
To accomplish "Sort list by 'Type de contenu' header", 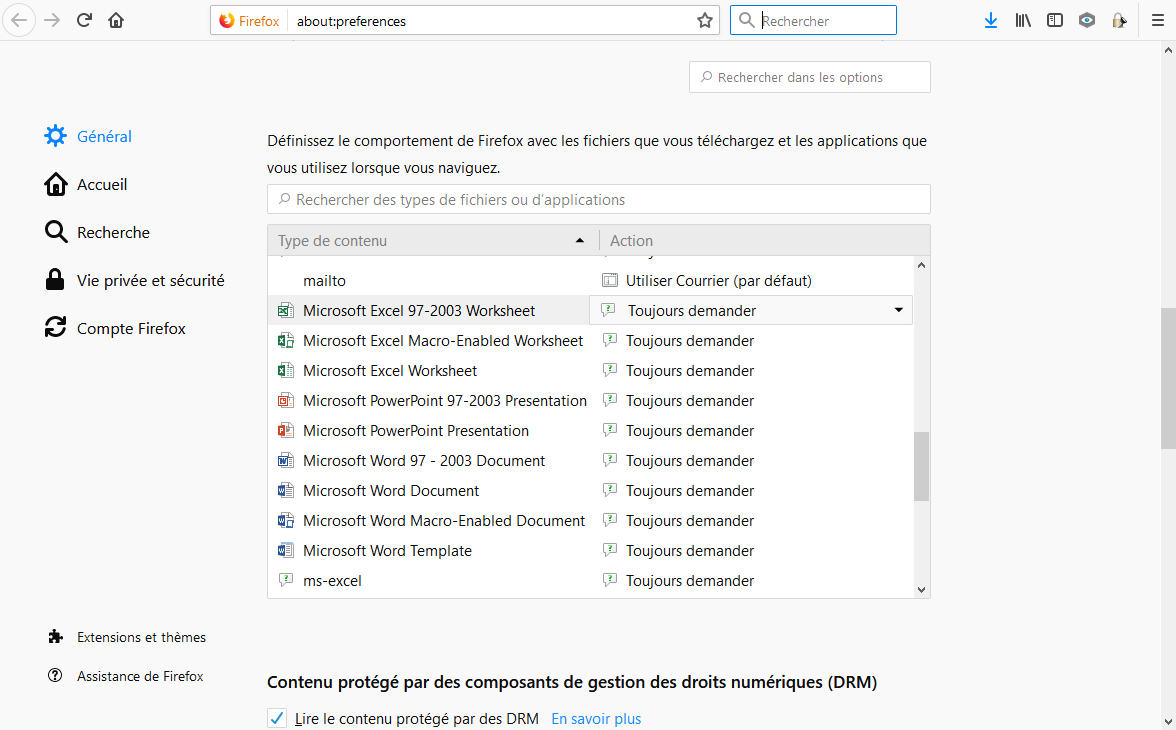I will [x=432, y=241].
